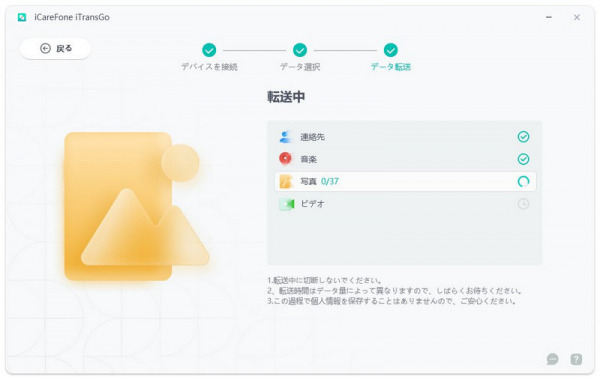Viewport: 600px width, 379px height.
Task: Minimize the iTransGo window
Action: (549, 17)
